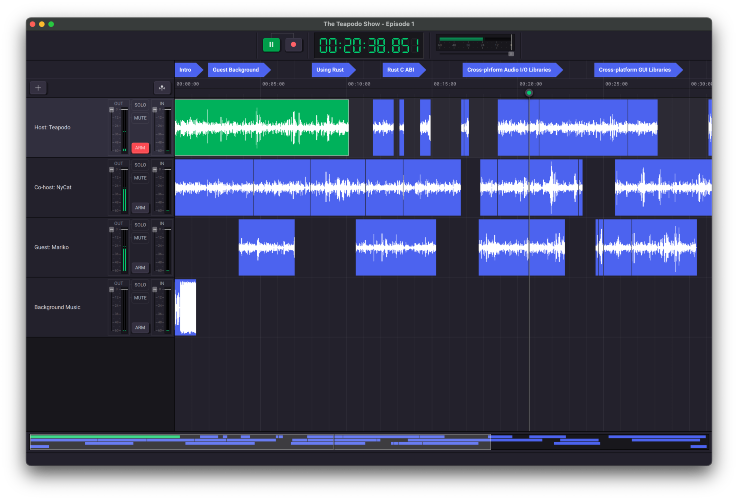Jump to the Intro chapter marker
738x500 pixels.
[186, 70]
